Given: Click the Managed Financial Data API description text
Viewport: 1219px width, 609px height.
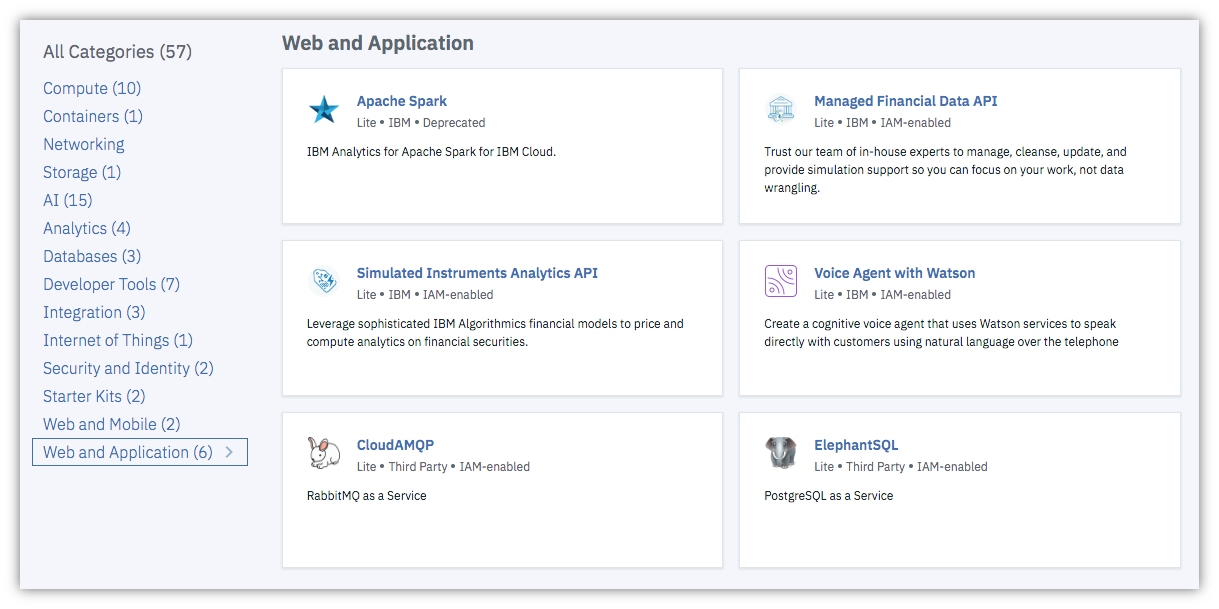Looking at the screenshot, I should pos(945,170).
